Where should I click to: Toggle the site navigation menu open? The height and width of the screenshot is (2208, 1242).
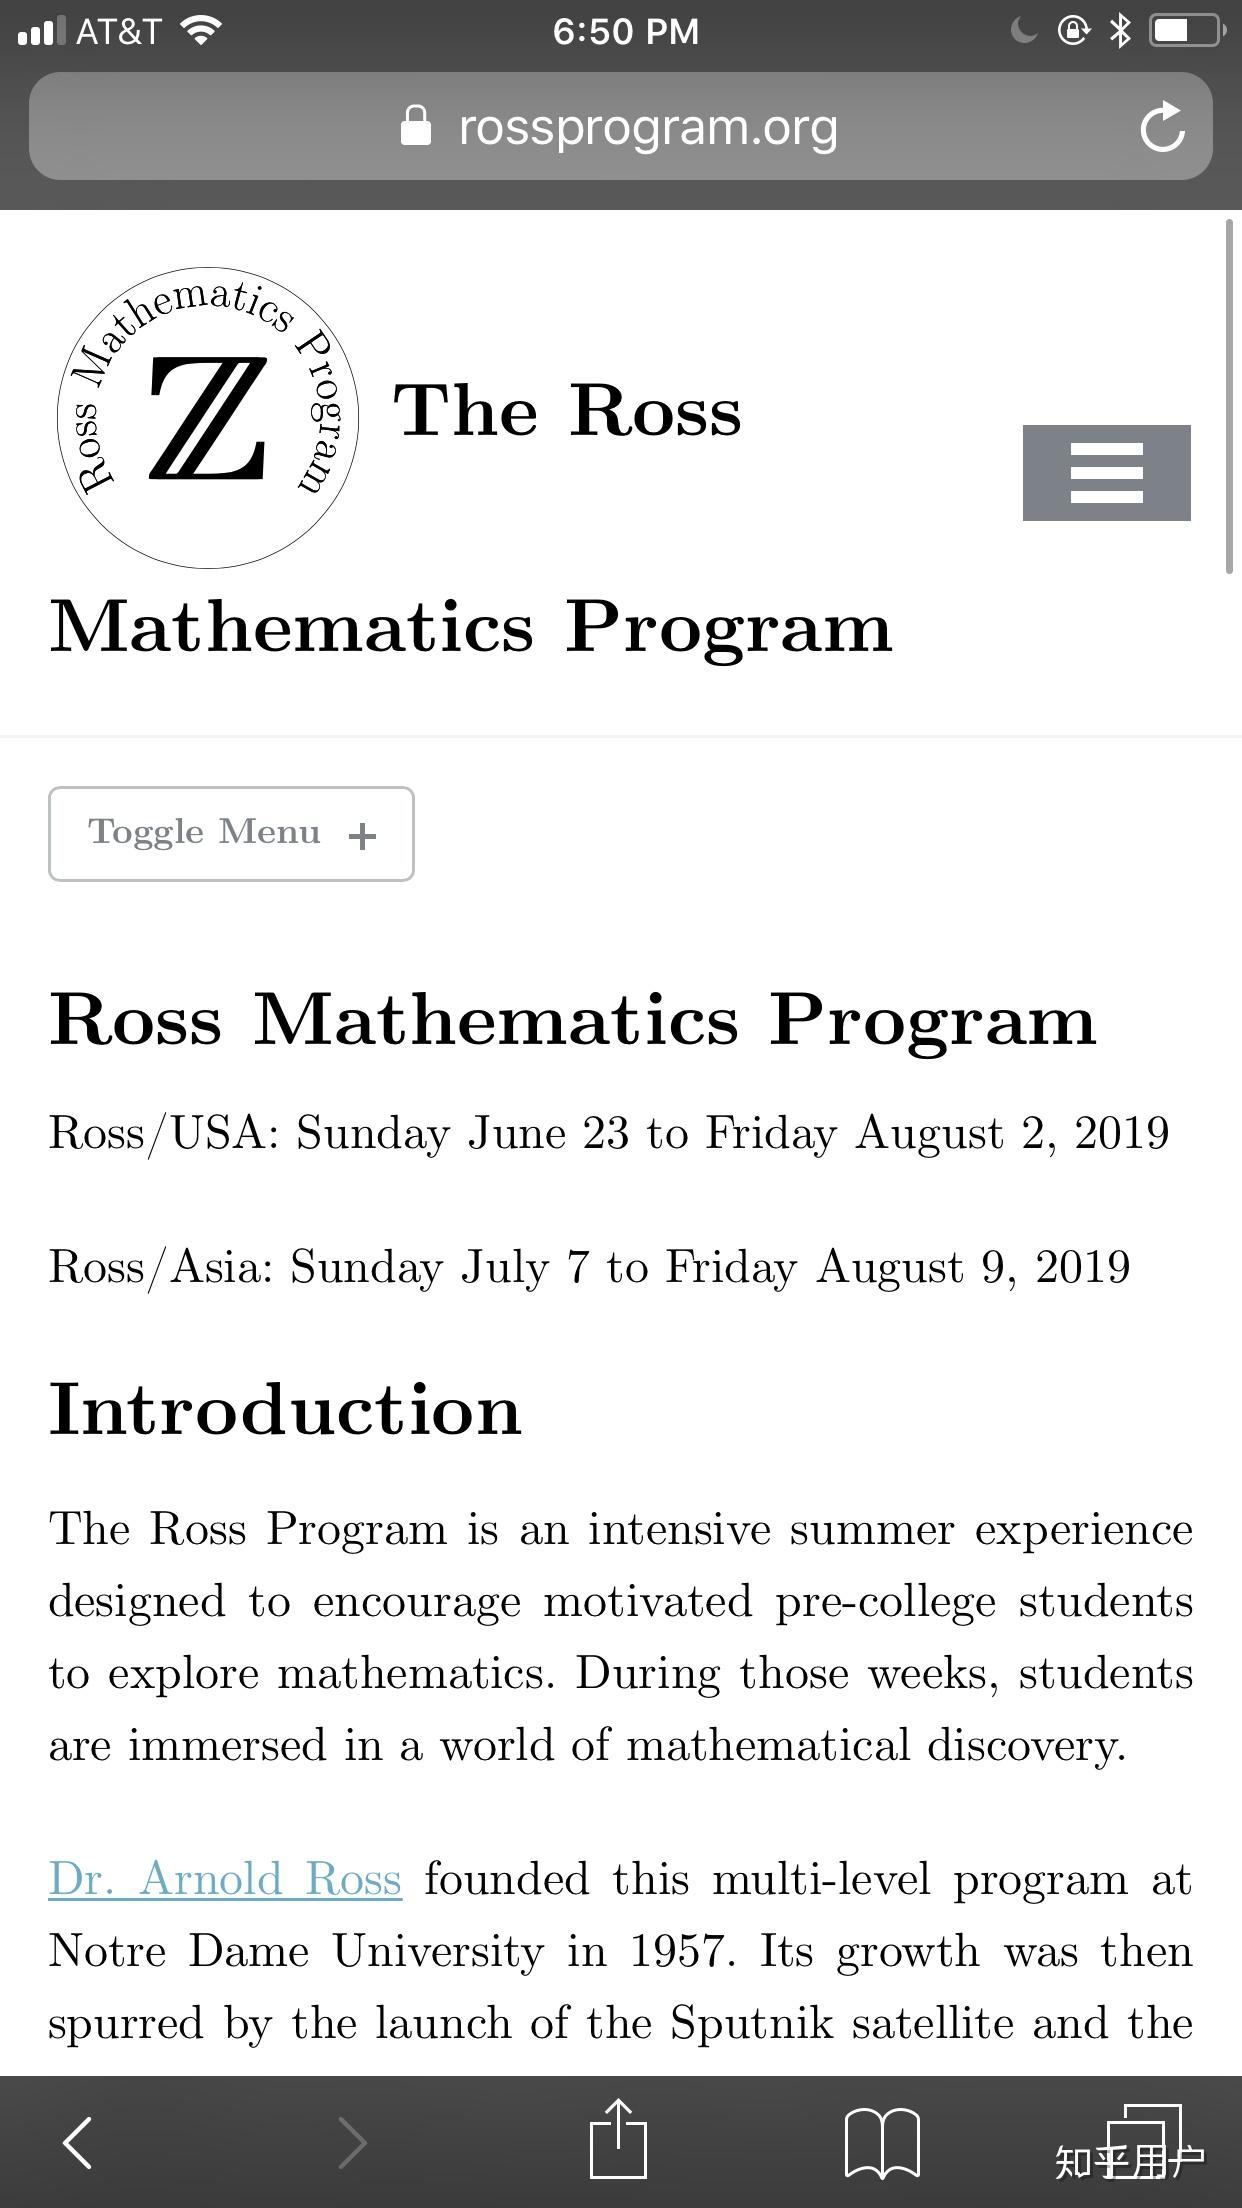click(230, 833)
